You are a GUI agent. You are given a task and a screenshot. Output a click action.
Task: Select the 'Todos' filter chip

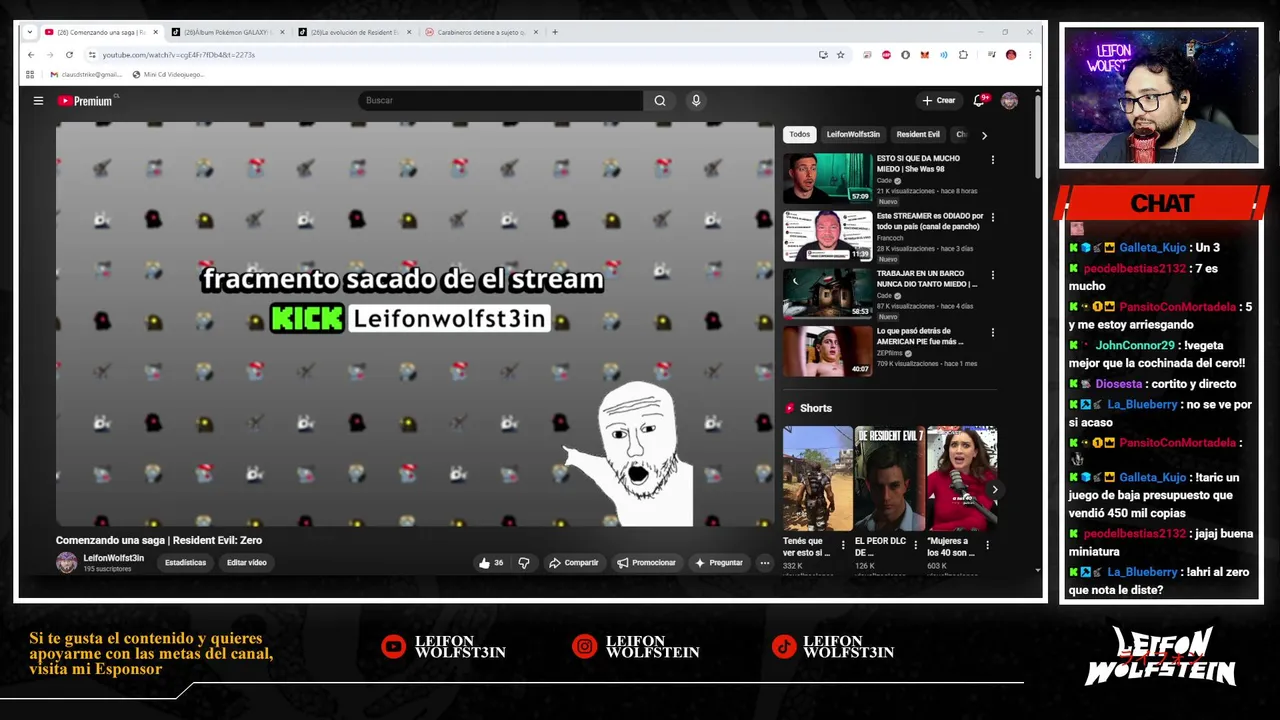click(x=800, y=134)
